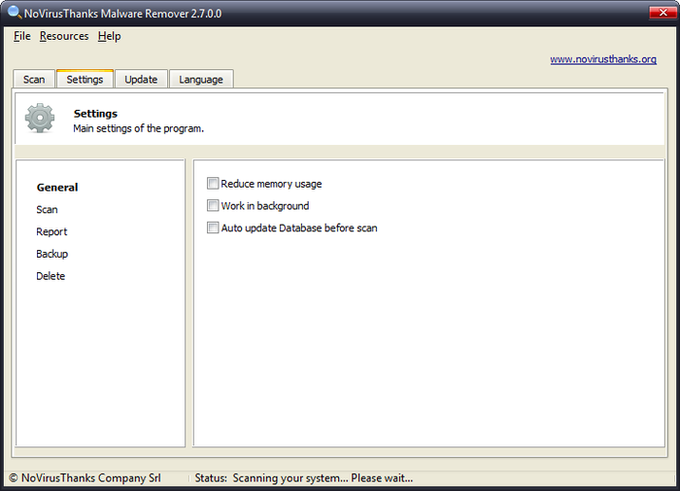Open Report settings category
The image size is (680, 491).
click(x=52, y=232)
